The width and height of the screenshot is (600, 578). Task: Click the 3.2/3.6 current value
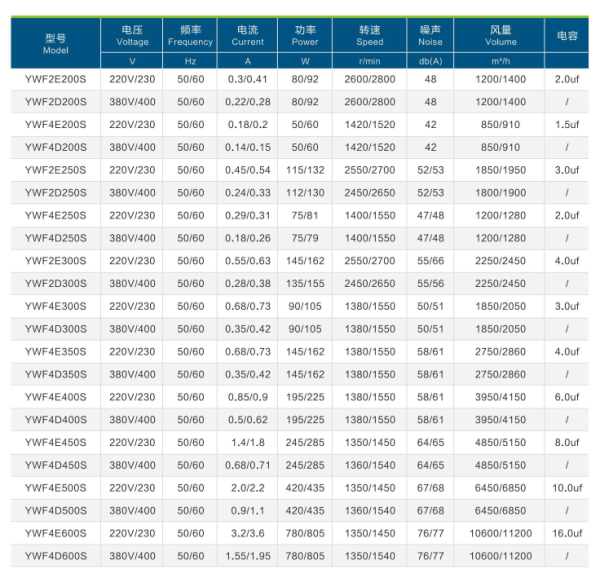click(248, 533)
